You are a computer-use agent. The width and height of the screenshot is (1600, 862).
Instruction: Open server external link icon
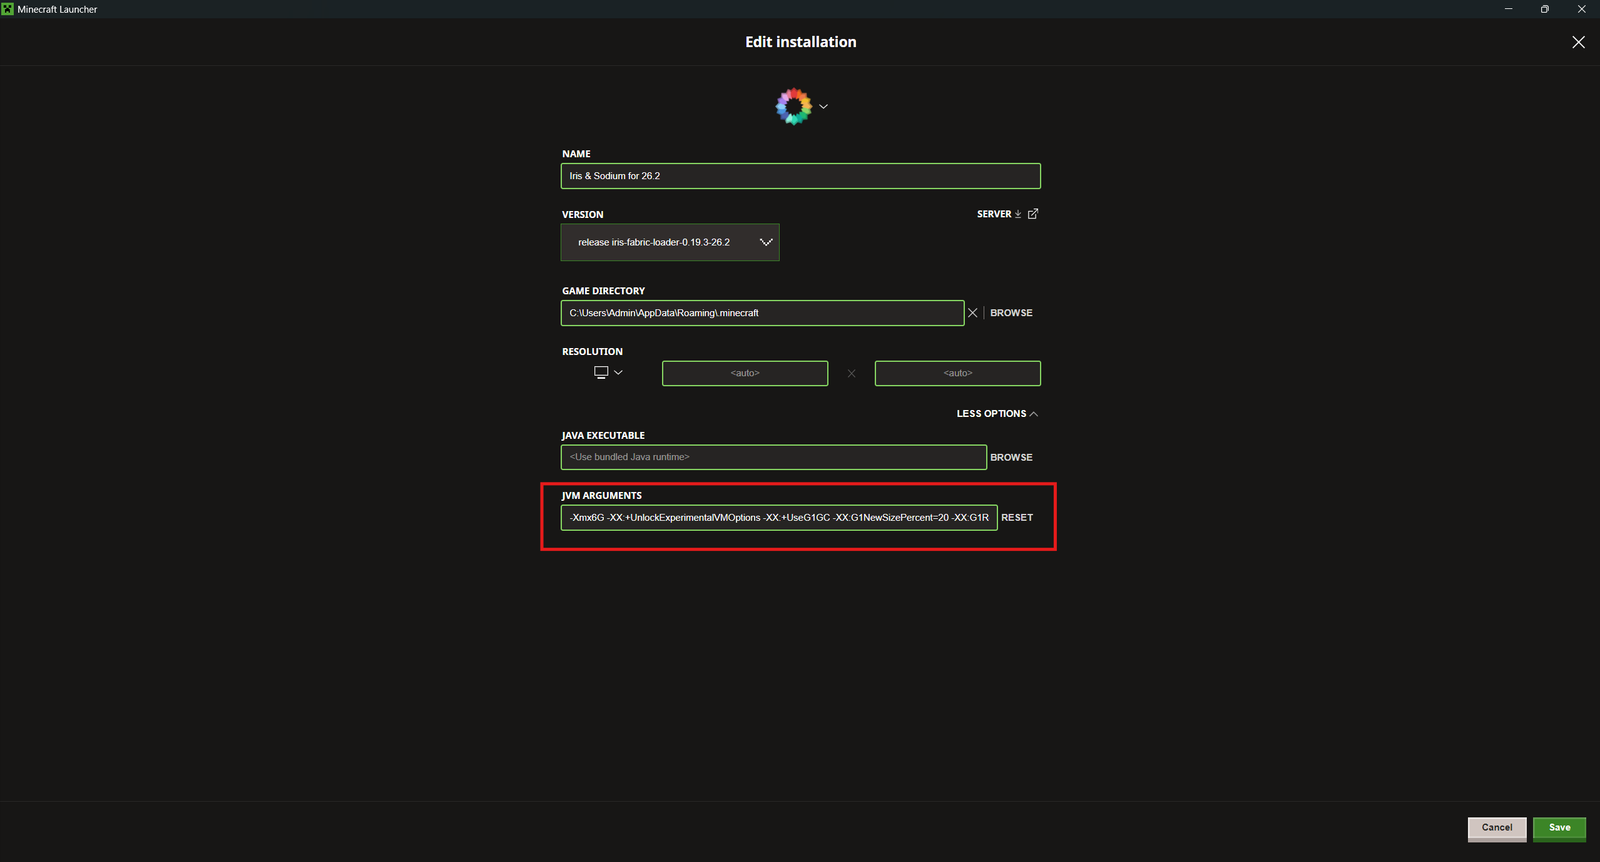pyautogui.click(x=1033, y=214)
